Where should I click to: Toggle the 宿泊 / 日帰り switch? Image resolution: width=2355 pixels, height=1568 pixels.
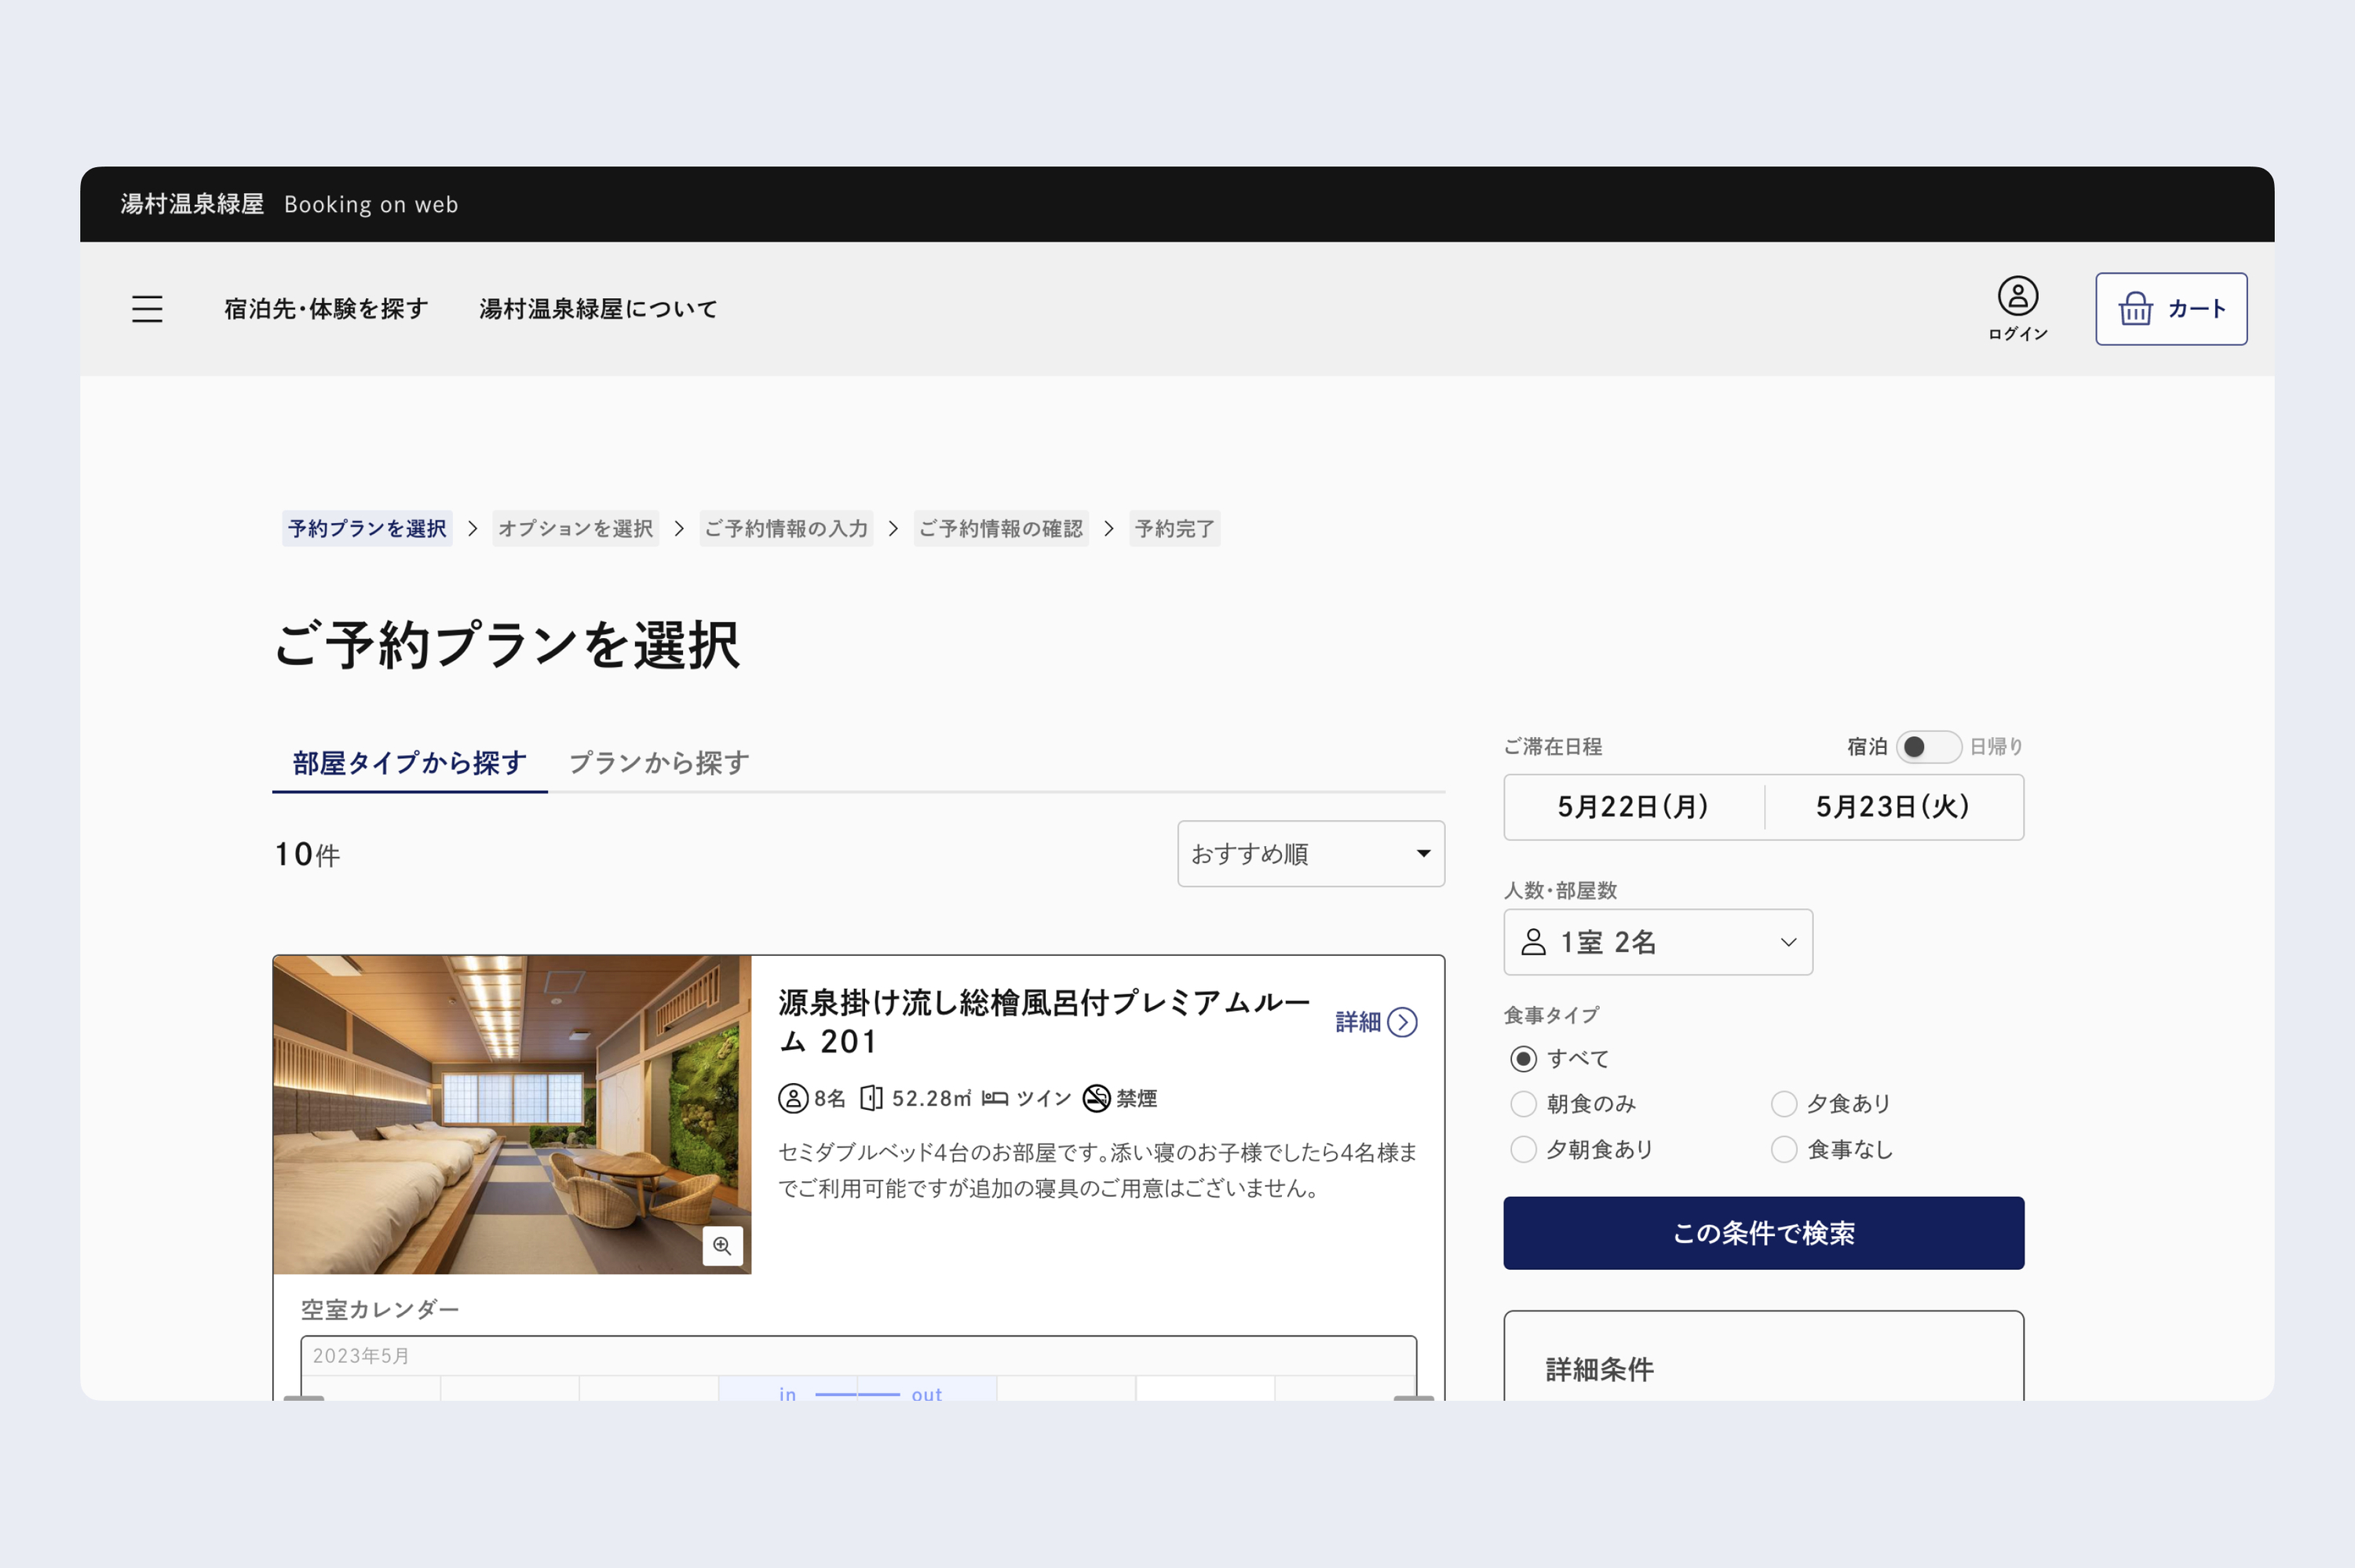point(1927,747)
